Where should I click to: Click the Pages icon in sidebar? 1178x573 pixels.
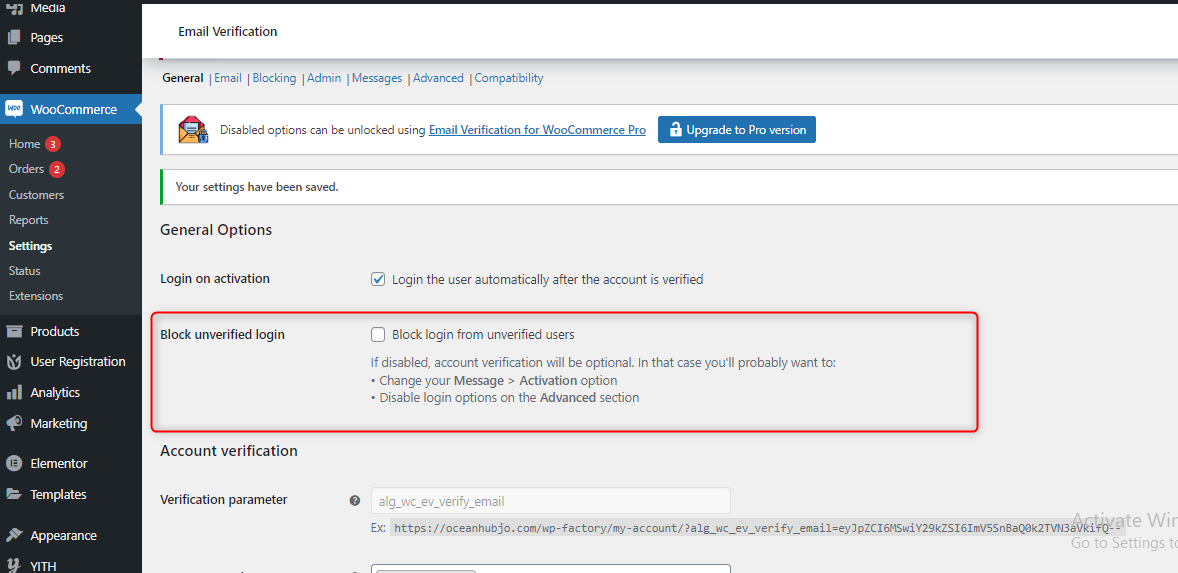click(14, 38)
